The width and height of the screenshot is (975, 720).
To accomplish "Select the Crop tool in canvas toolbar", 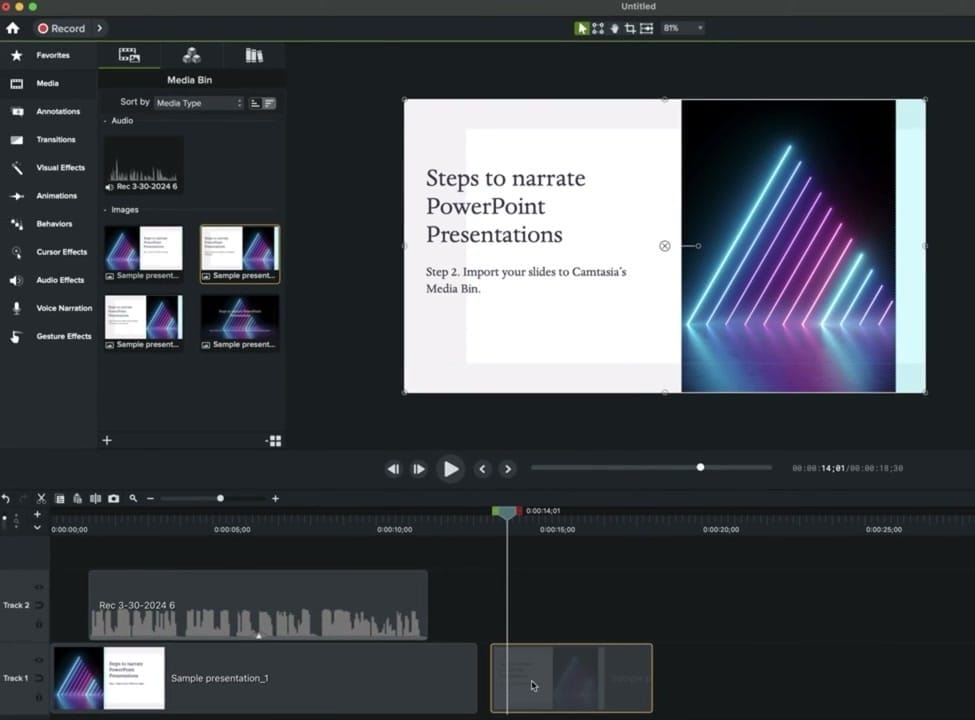I will tap(629, 28).
